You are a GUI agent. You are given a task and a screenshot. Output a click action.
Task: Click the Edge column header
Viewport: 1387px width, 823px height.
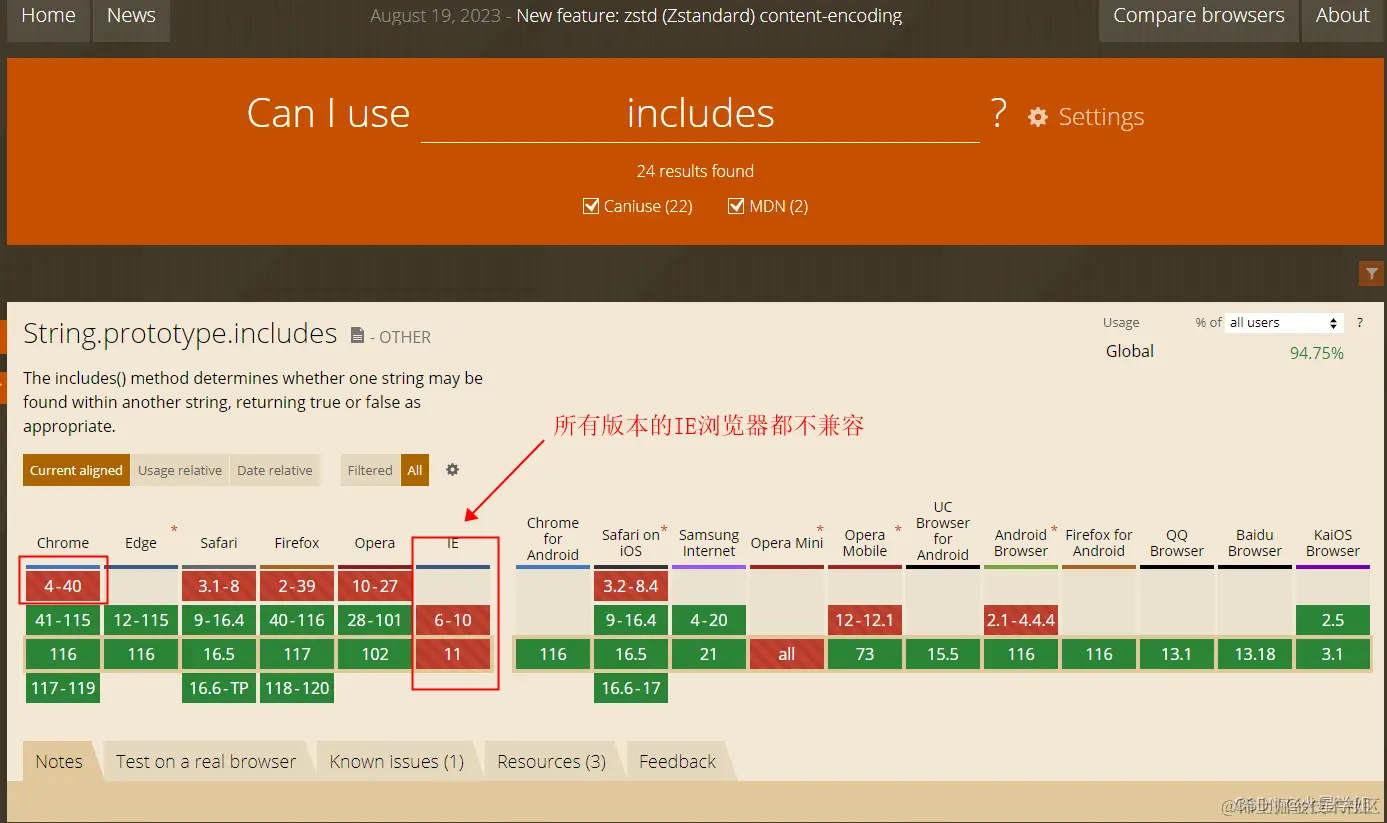click(141, 543)
